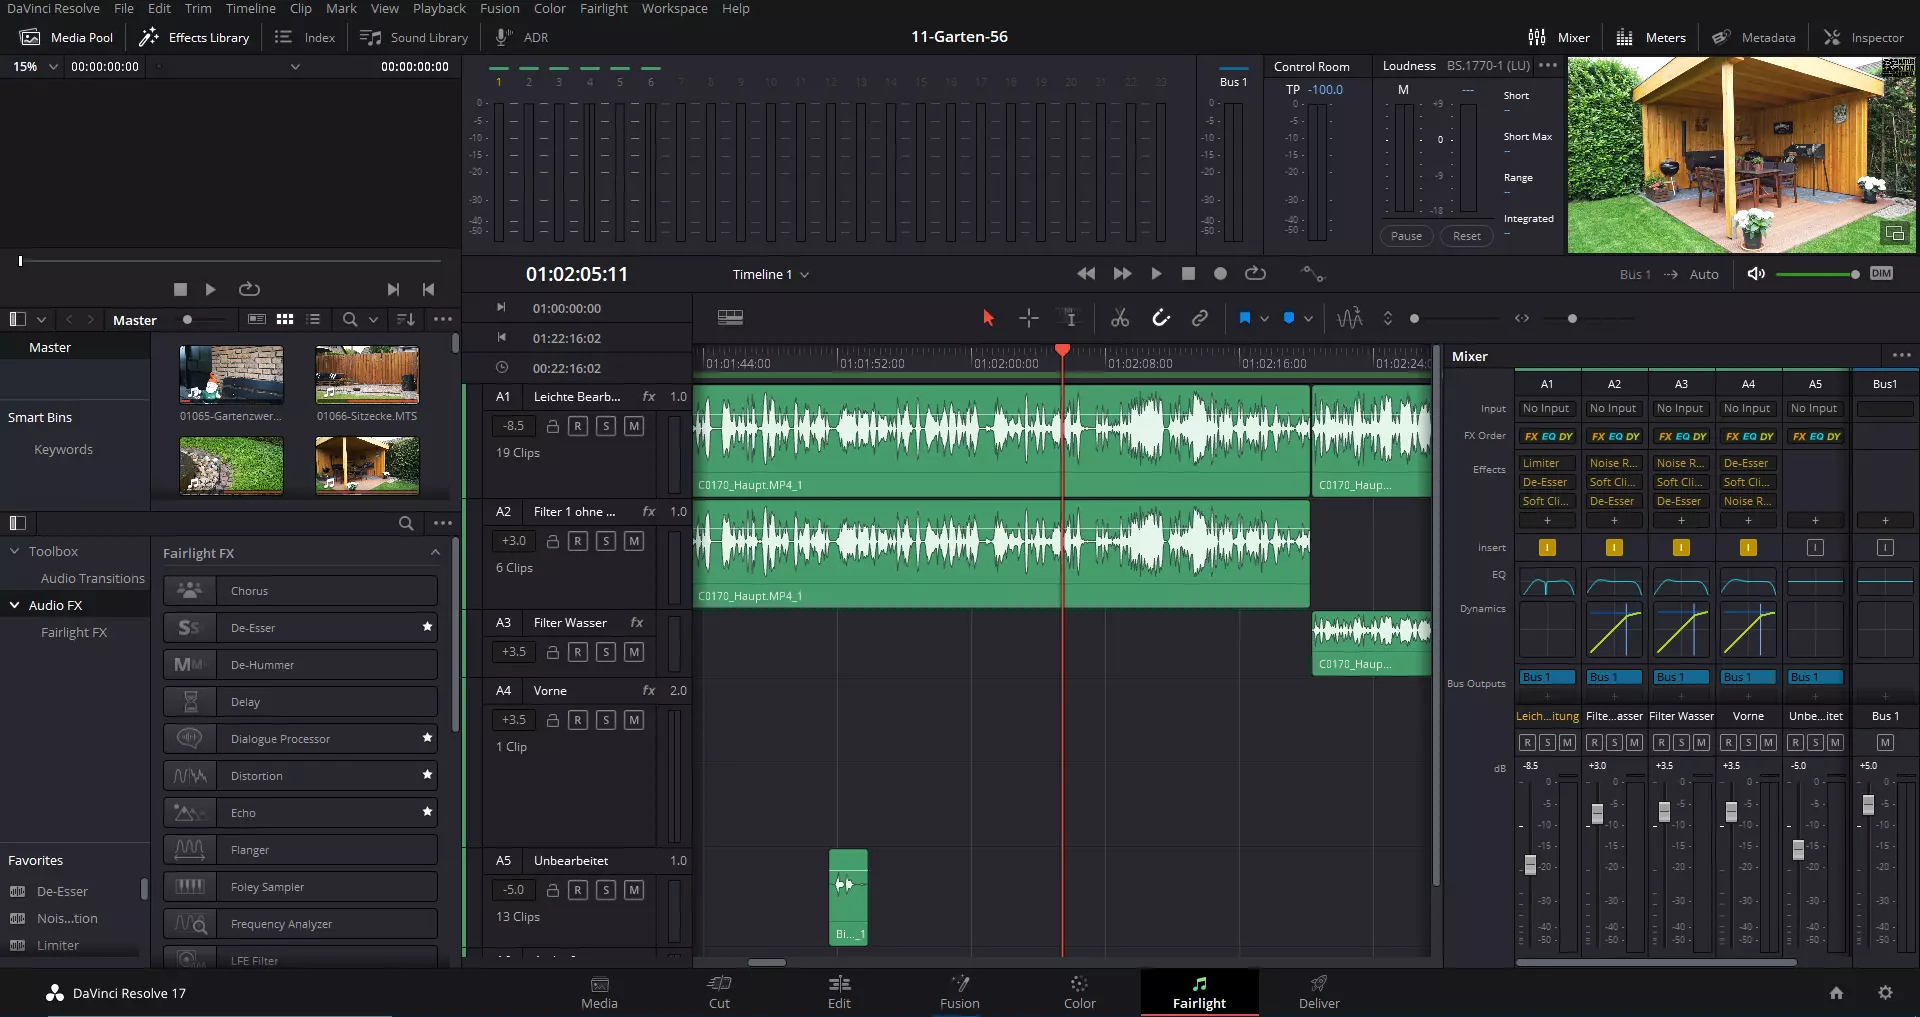Click the blue flag icon
Image resolution: width=1920 pixels, height=1017 pixels.
[x=1245, y=318]
